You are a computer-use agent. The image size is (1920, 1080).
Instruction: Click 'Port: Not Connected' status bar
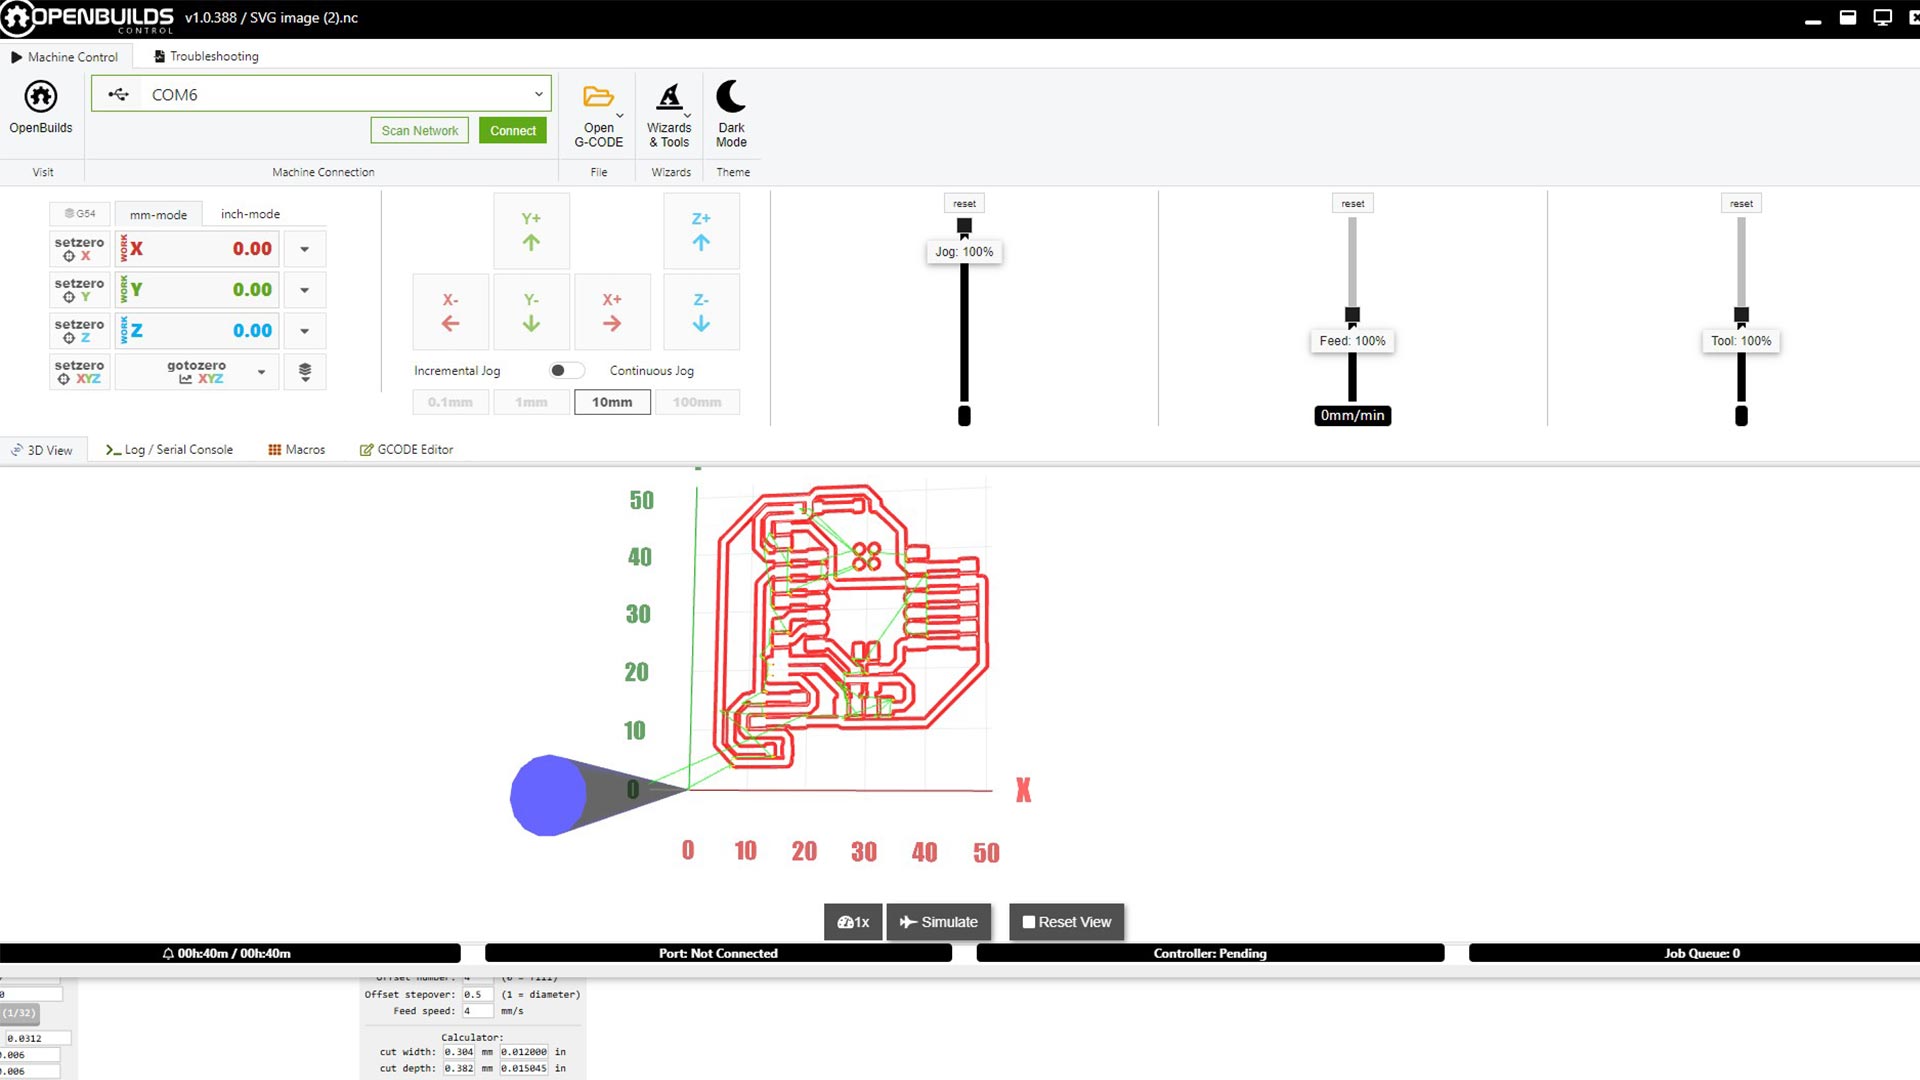[718, 953]
